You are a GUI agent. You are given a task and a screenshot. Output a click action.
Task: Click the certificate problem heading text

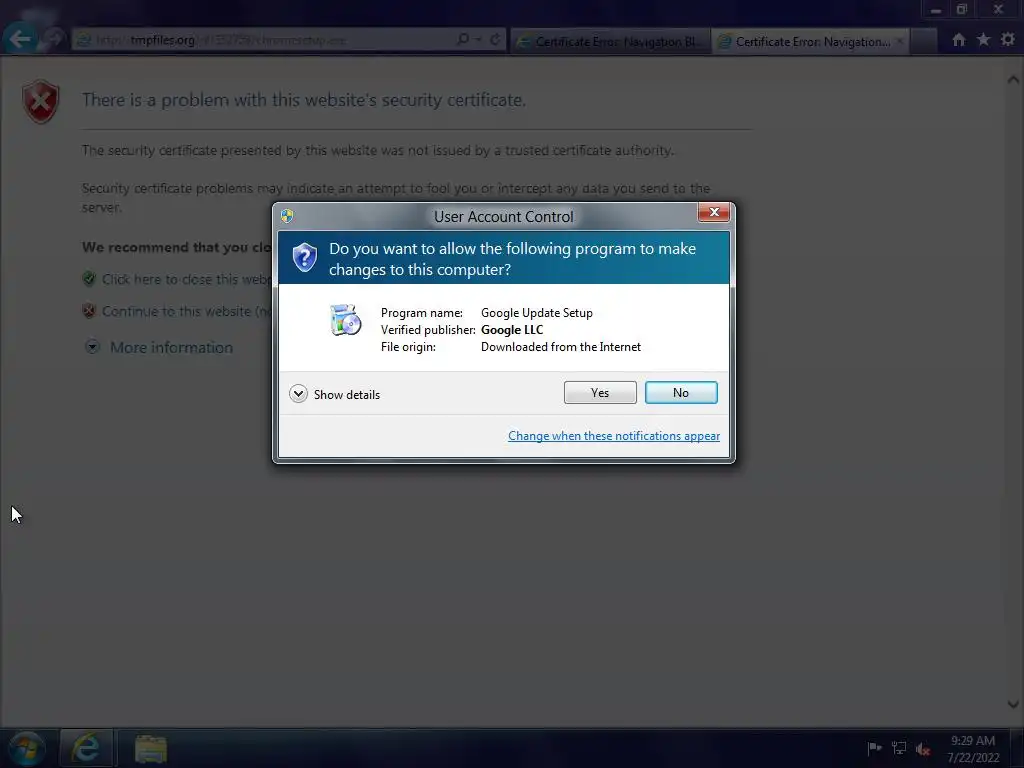pos(304,100)
